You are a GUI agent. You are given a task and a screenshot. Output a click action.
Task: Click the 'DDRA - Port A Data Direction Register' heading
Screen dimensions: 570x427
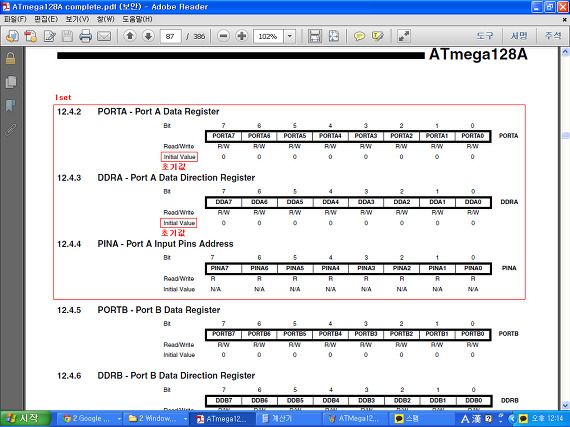tap(176, 178)
